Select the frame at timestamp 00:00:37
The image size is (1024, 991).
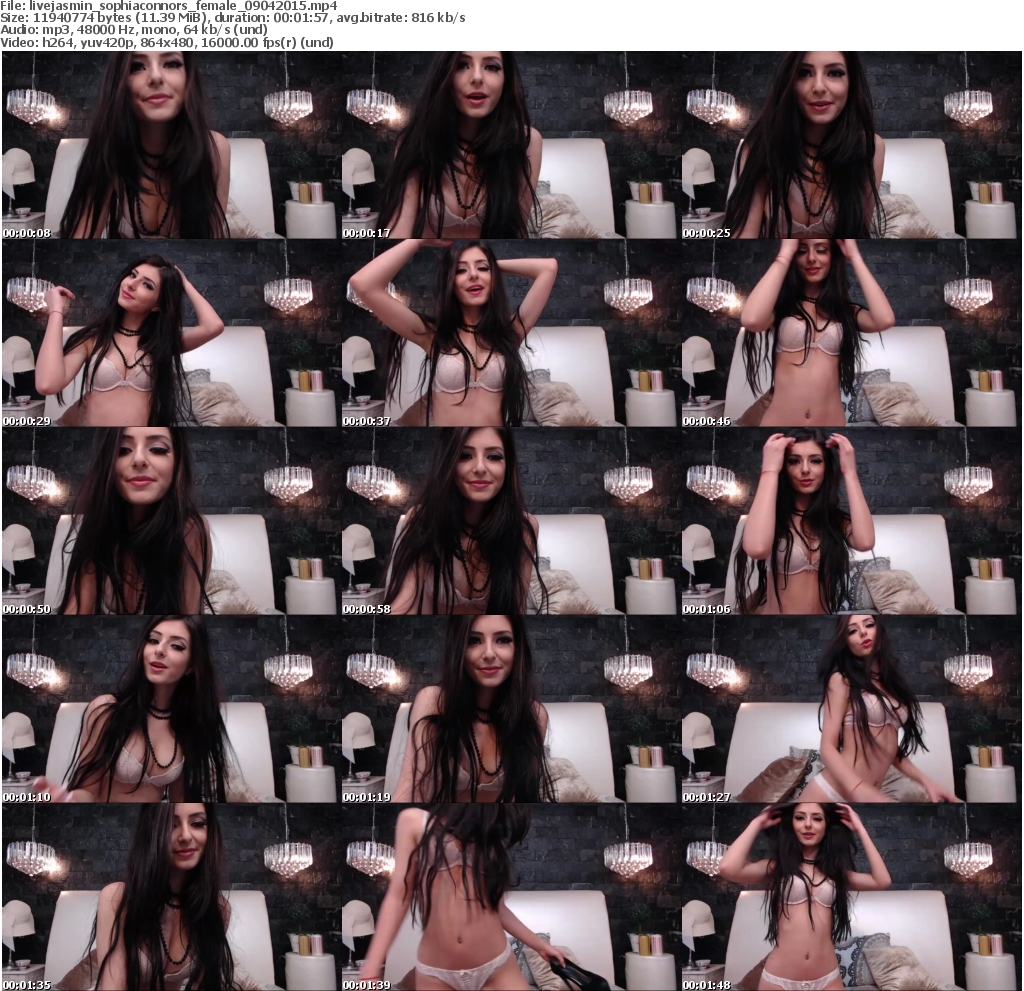511,333
